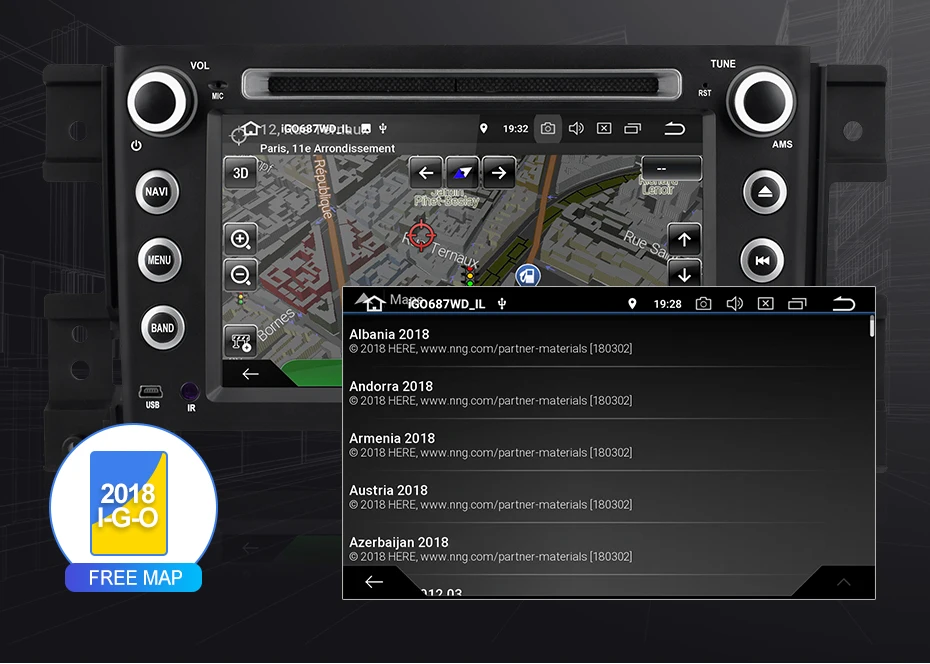Turn the TUNE knob on the head unit
Screen dimensions: 930x664
click(762, 101)
